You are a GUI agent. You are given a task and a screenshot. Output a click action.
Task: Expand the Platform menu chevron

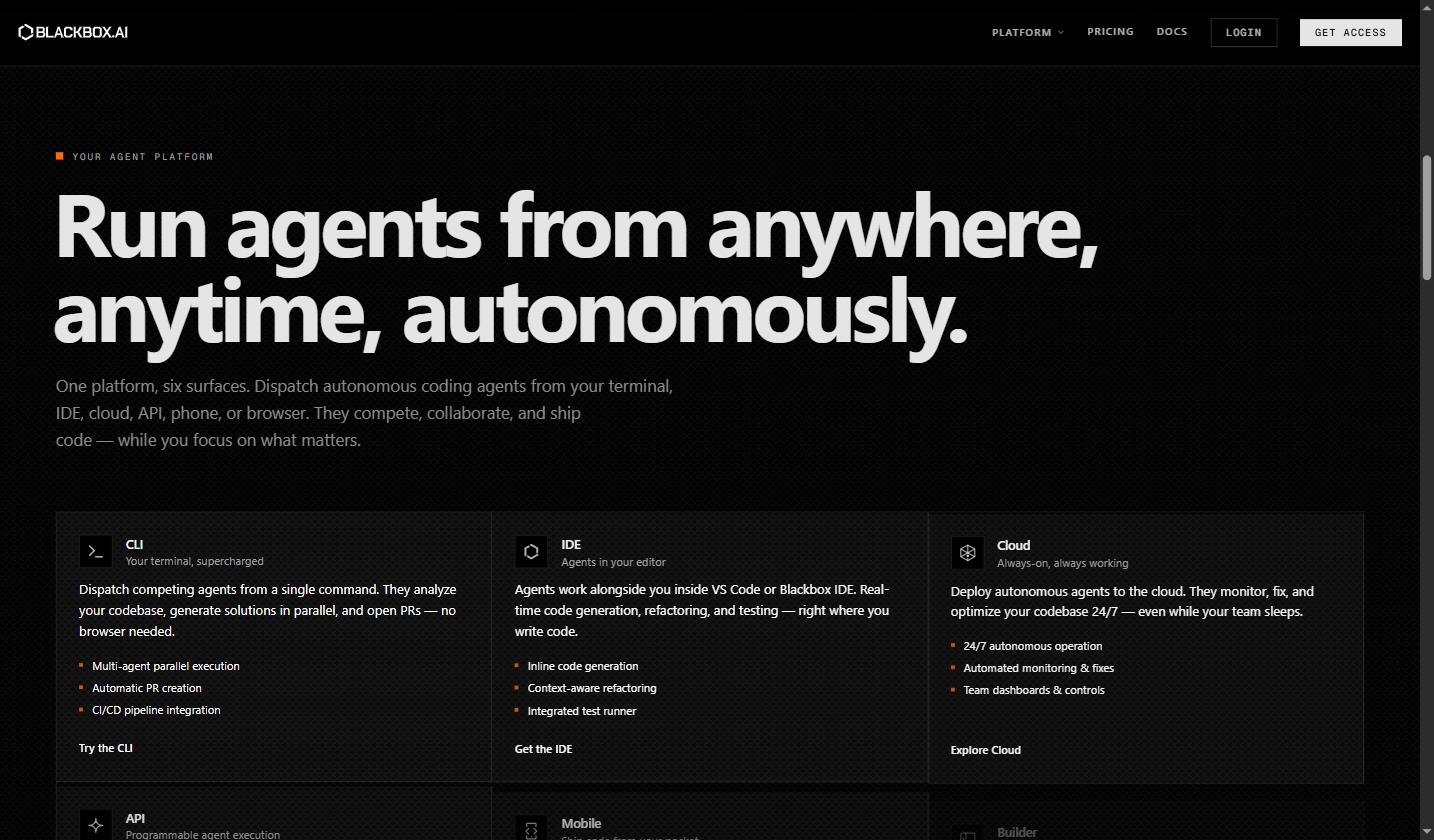click(1061, 32)
